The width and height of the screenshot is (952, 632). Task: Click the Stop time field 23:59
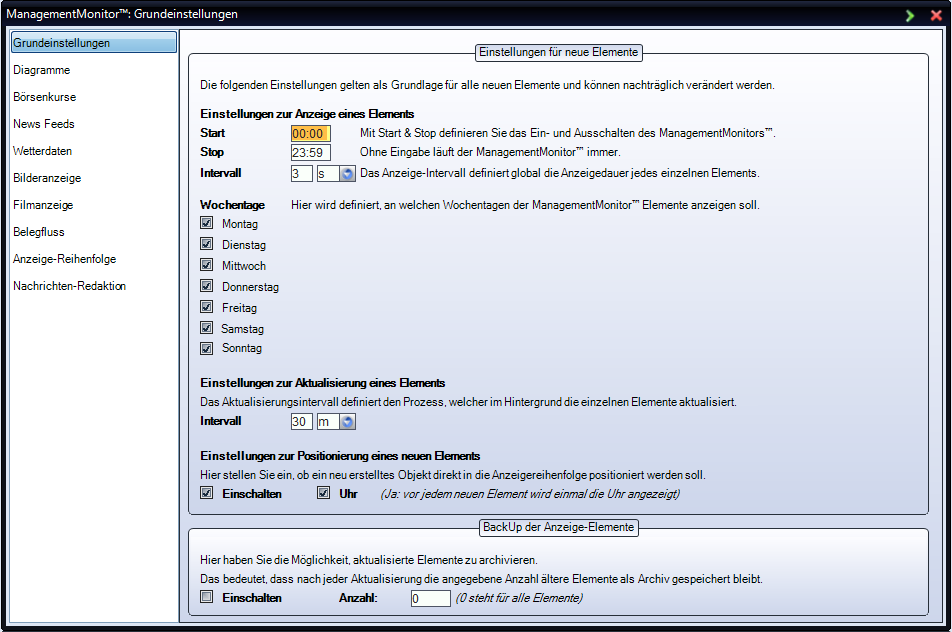coord(310,152)
